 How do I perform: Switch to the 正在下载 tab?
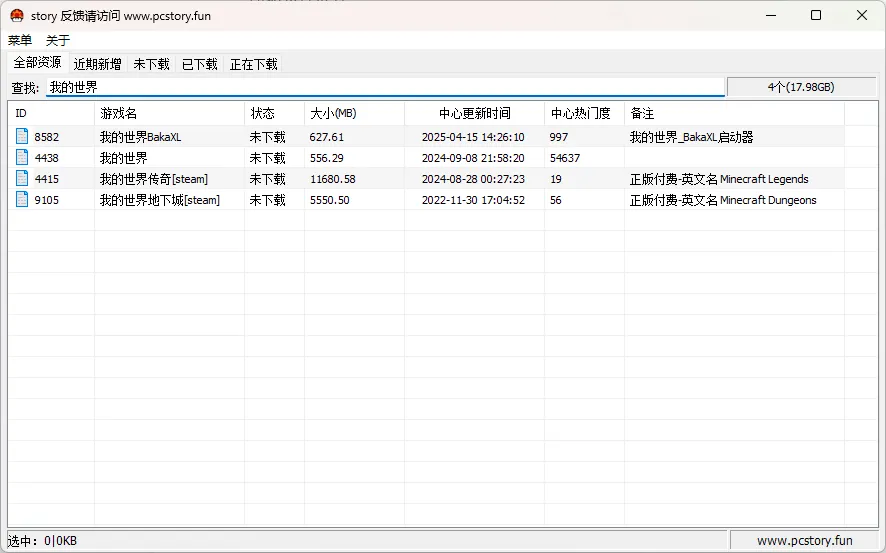(x=254, y=64)
